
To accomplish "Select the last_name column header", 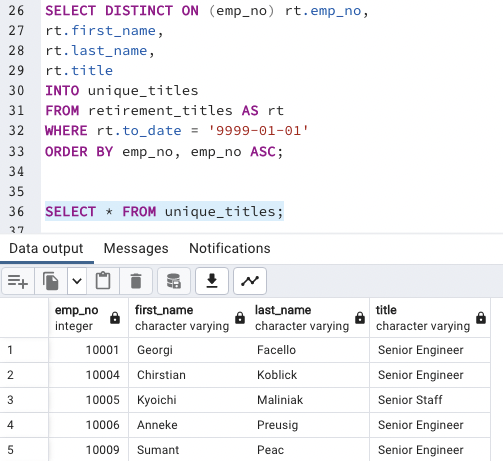I will click(309, 318).
